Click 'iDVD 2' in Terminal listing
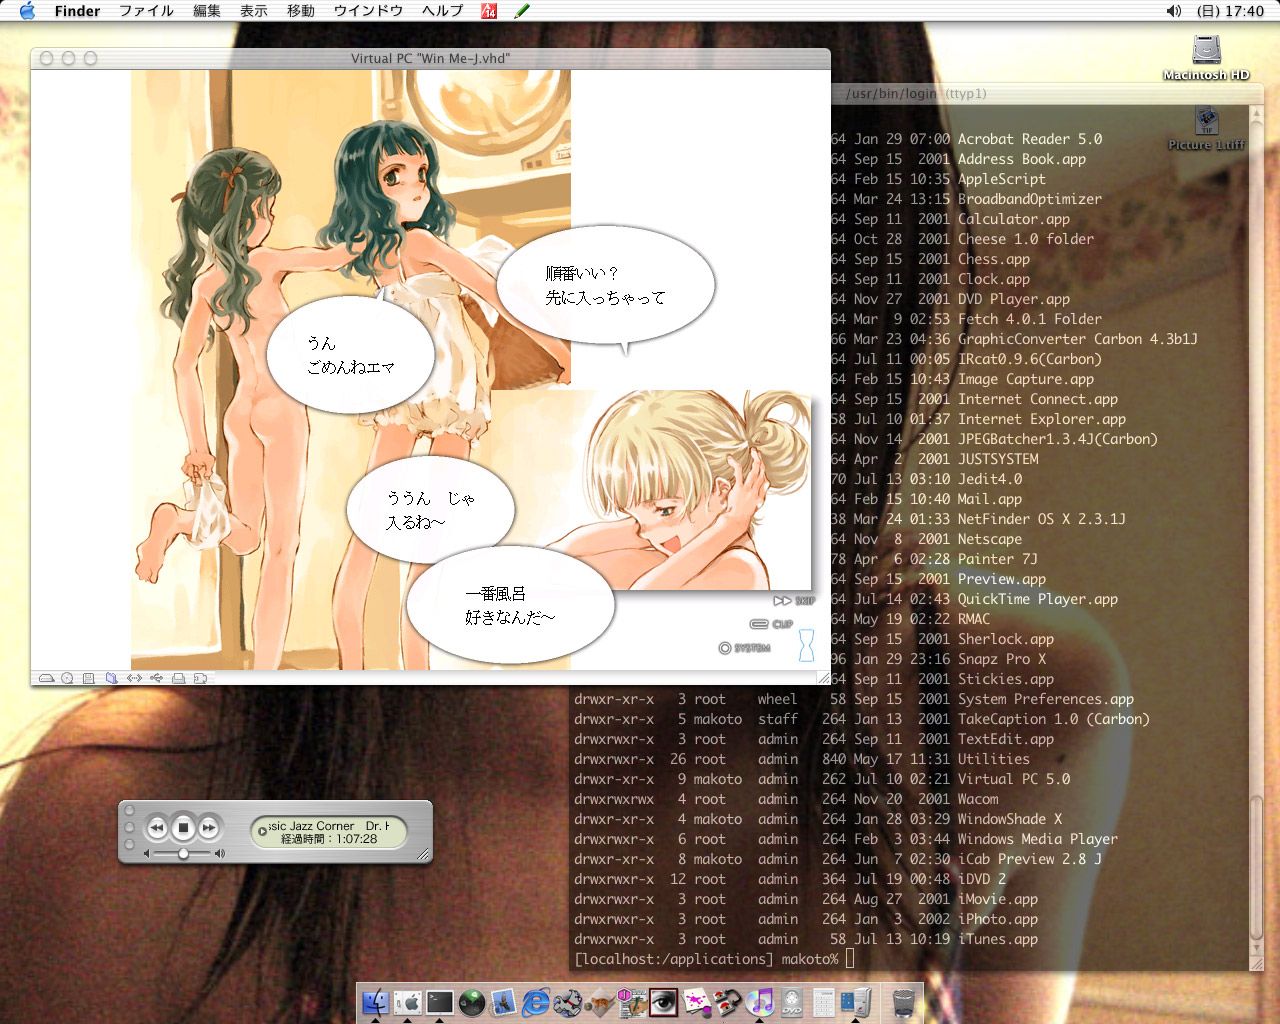1280x1024 pixels. click(x=982, y=879)
